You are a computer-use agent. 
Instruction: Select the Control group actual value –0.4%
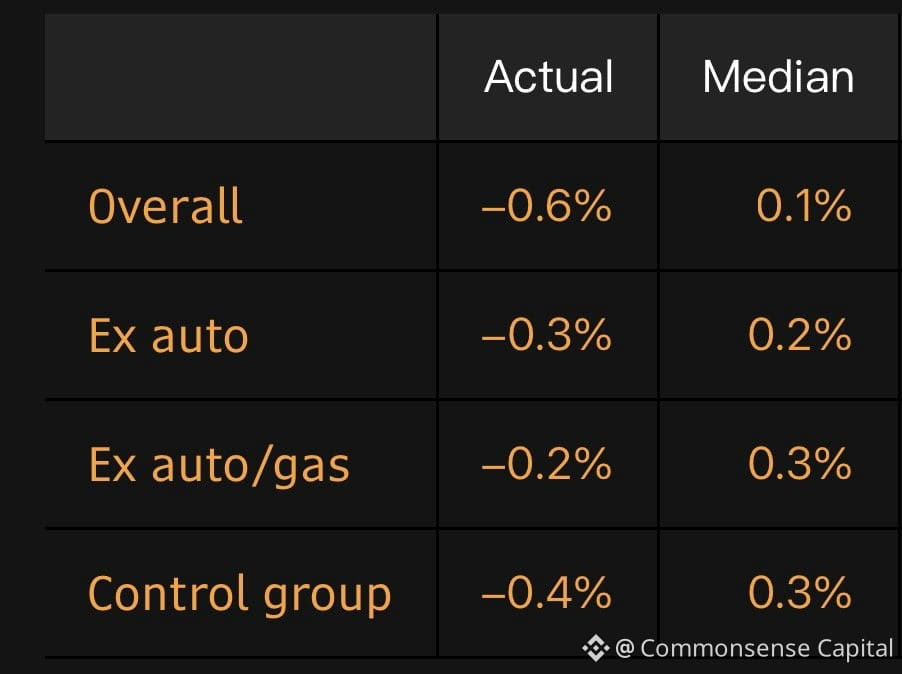point(546,593)
